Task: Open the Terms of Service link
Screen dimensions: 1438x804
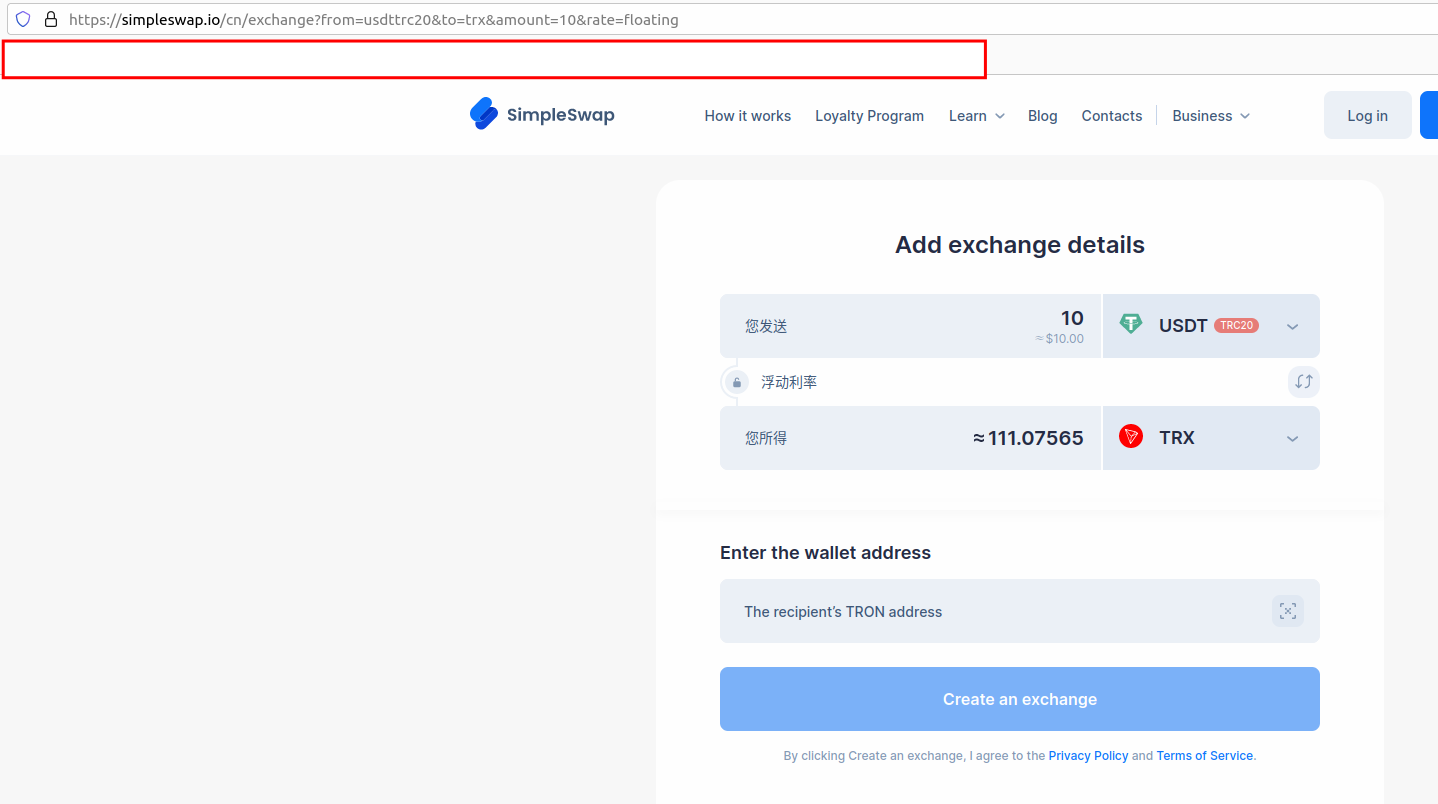Action: [x=1204, y=756]
